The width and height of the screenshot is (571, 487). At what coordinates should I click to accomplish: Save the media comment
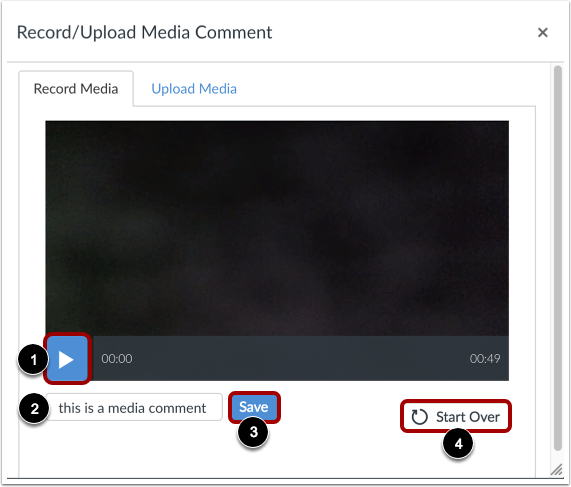(x=254, y=407)
